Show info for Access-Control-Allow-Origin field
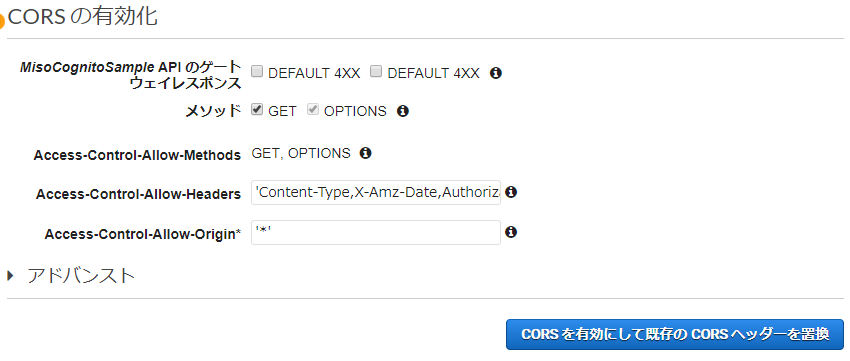Screen dimensions: 850x361 [511, 232]
